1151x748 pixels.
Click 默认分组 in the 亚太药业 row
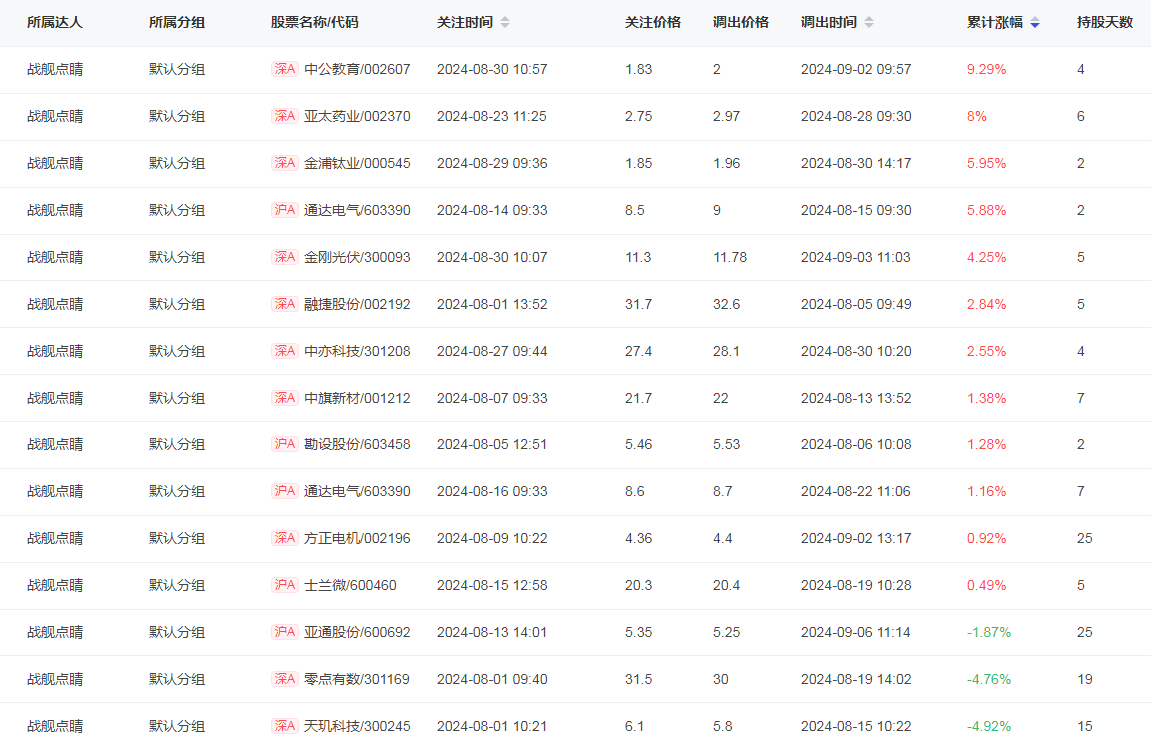pos(177,116)
